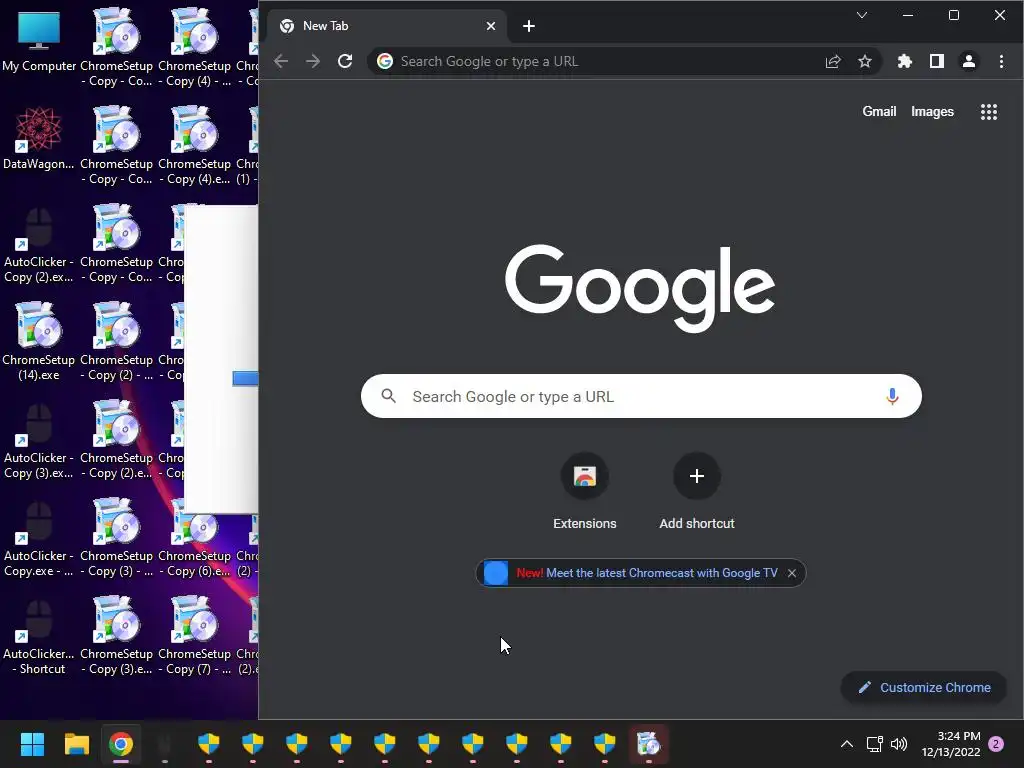The image size is (1024, 768).
Task: Click the Chromecast with Google TV promo link
Action: (662, 573)
